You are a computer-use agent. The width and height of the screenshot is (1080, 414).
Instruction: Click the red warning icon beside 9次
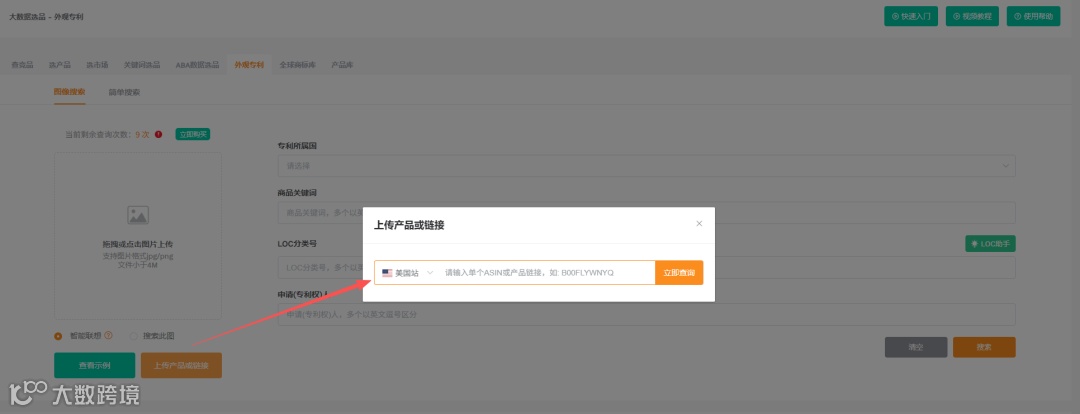coord(158,134)
